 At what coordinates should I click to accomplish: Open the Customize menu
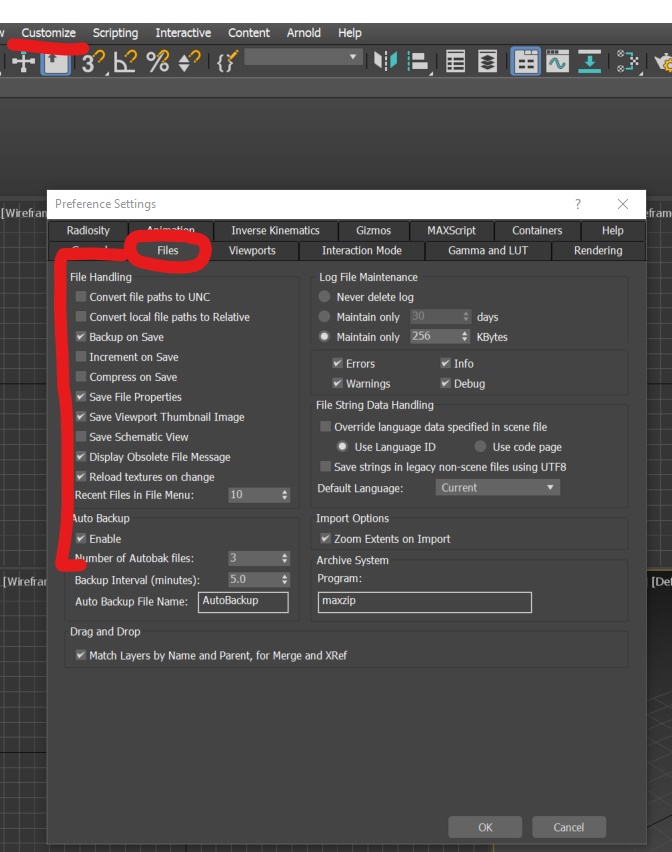48,33
